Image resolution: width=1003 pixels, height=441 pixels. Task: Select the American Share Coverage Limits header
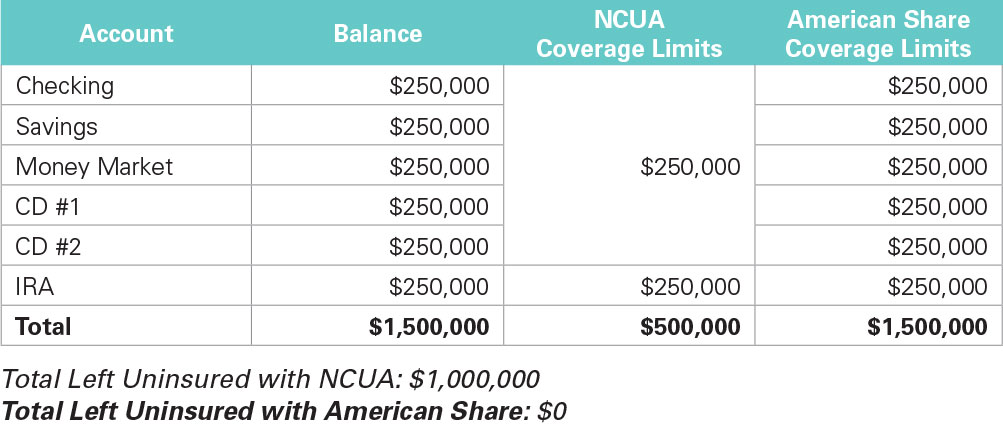click(x=878, y=34)
